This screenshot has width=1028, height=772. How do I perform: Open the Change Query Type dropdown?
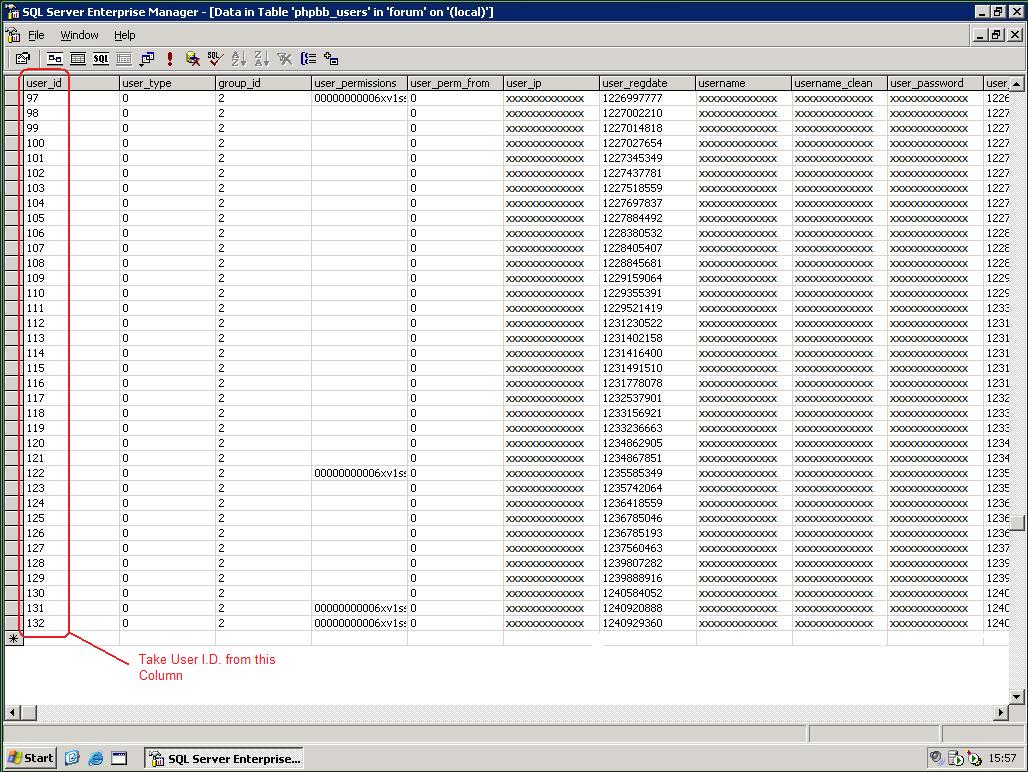147,59
